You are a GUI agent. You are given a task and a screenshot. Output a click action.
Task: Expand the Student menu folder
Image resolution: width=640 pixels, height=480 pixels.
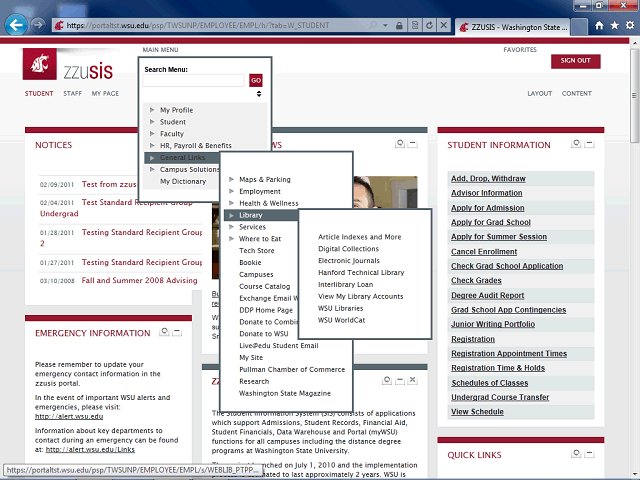pos(152,122)
